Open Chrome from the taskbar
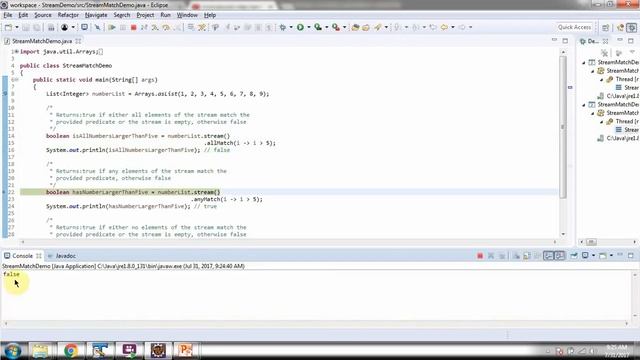The width and height of the screenshot is (640, 360). coord(71,351)
